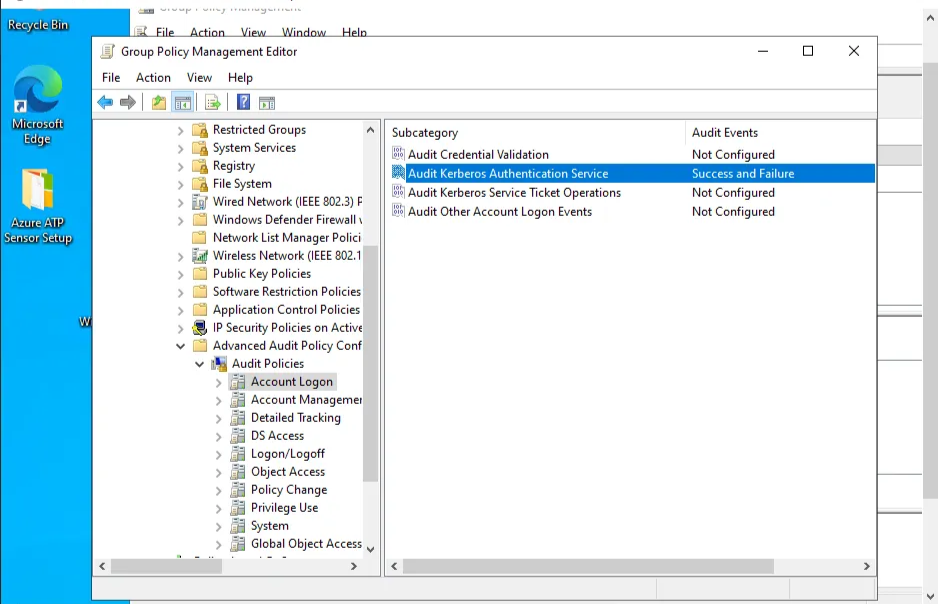Click the DS Access category icon

point(238,435)
